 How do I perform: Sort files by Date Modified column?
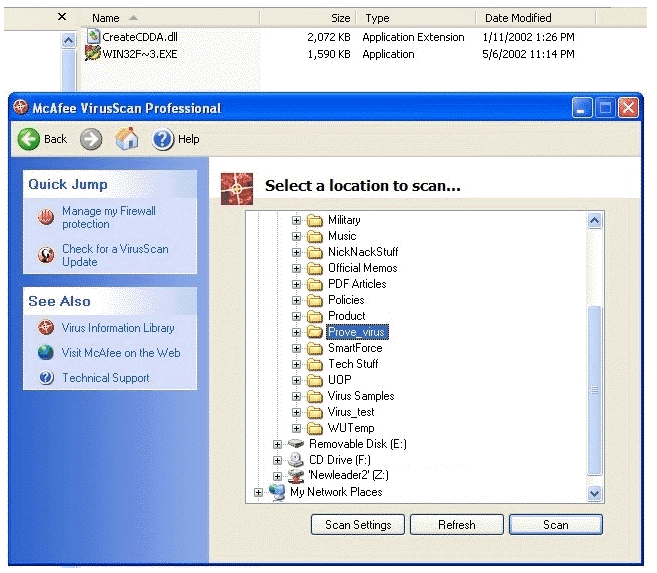[517, 18]
